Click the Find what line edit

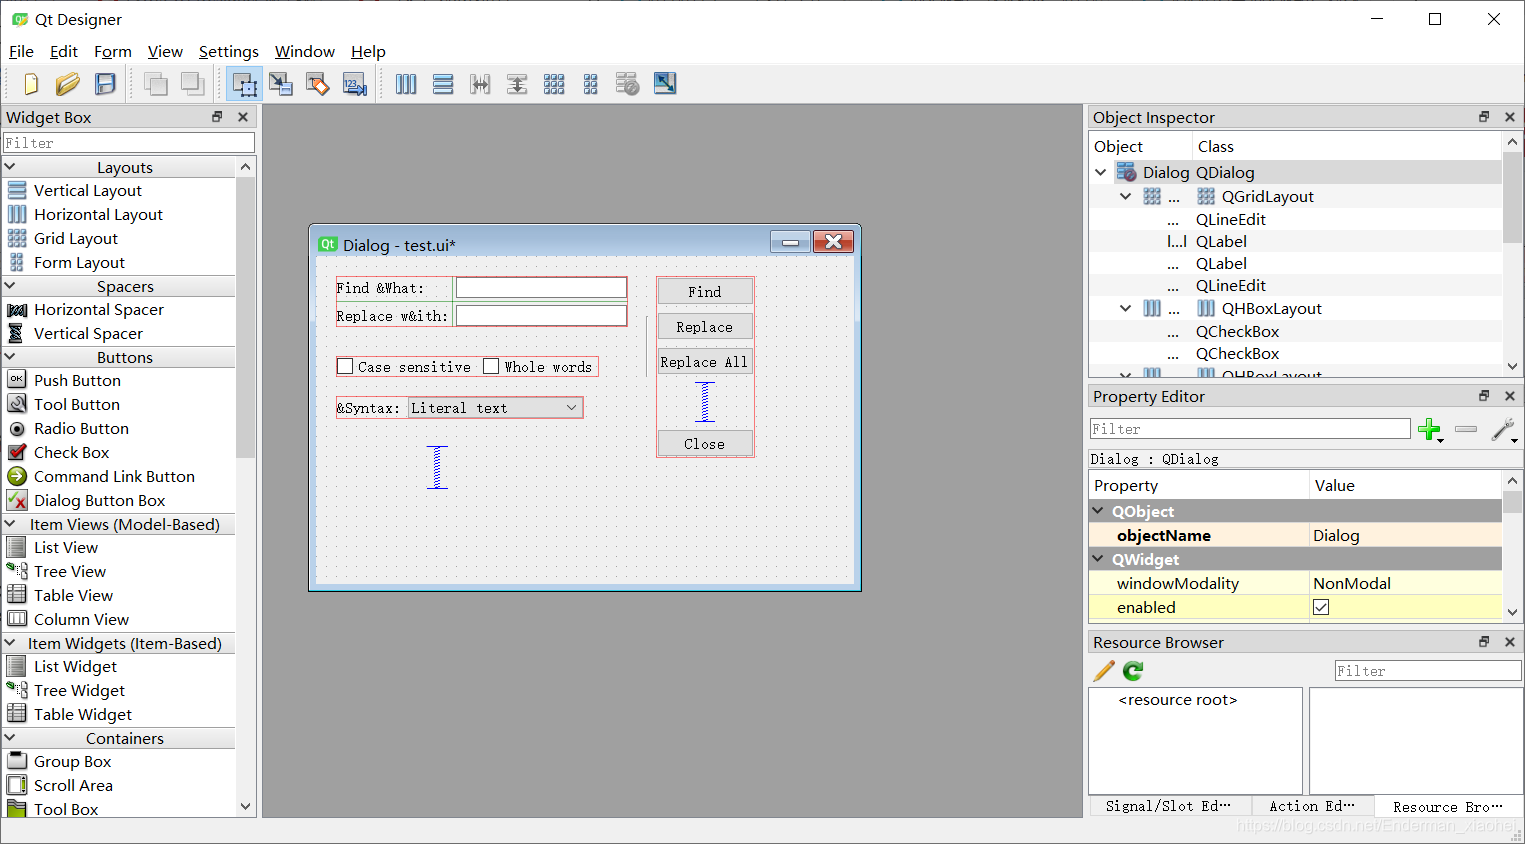(x=541, y=288)
